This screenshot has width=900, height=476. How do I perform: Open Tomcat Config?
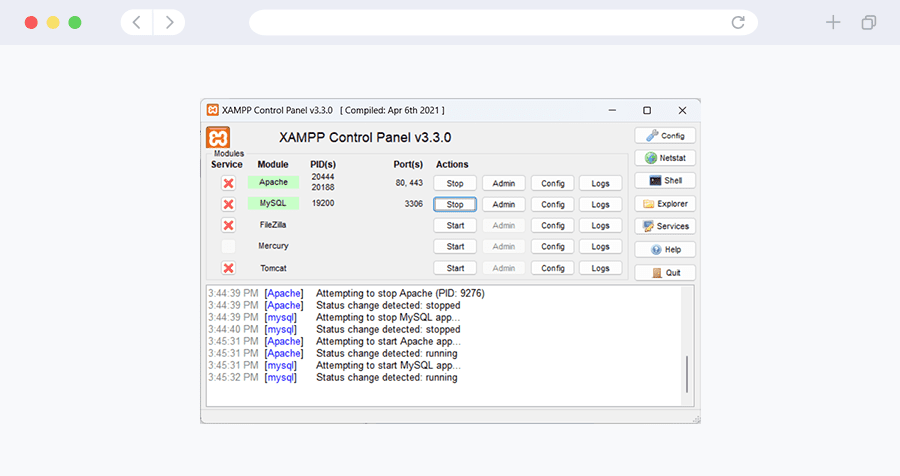point(553,268)
